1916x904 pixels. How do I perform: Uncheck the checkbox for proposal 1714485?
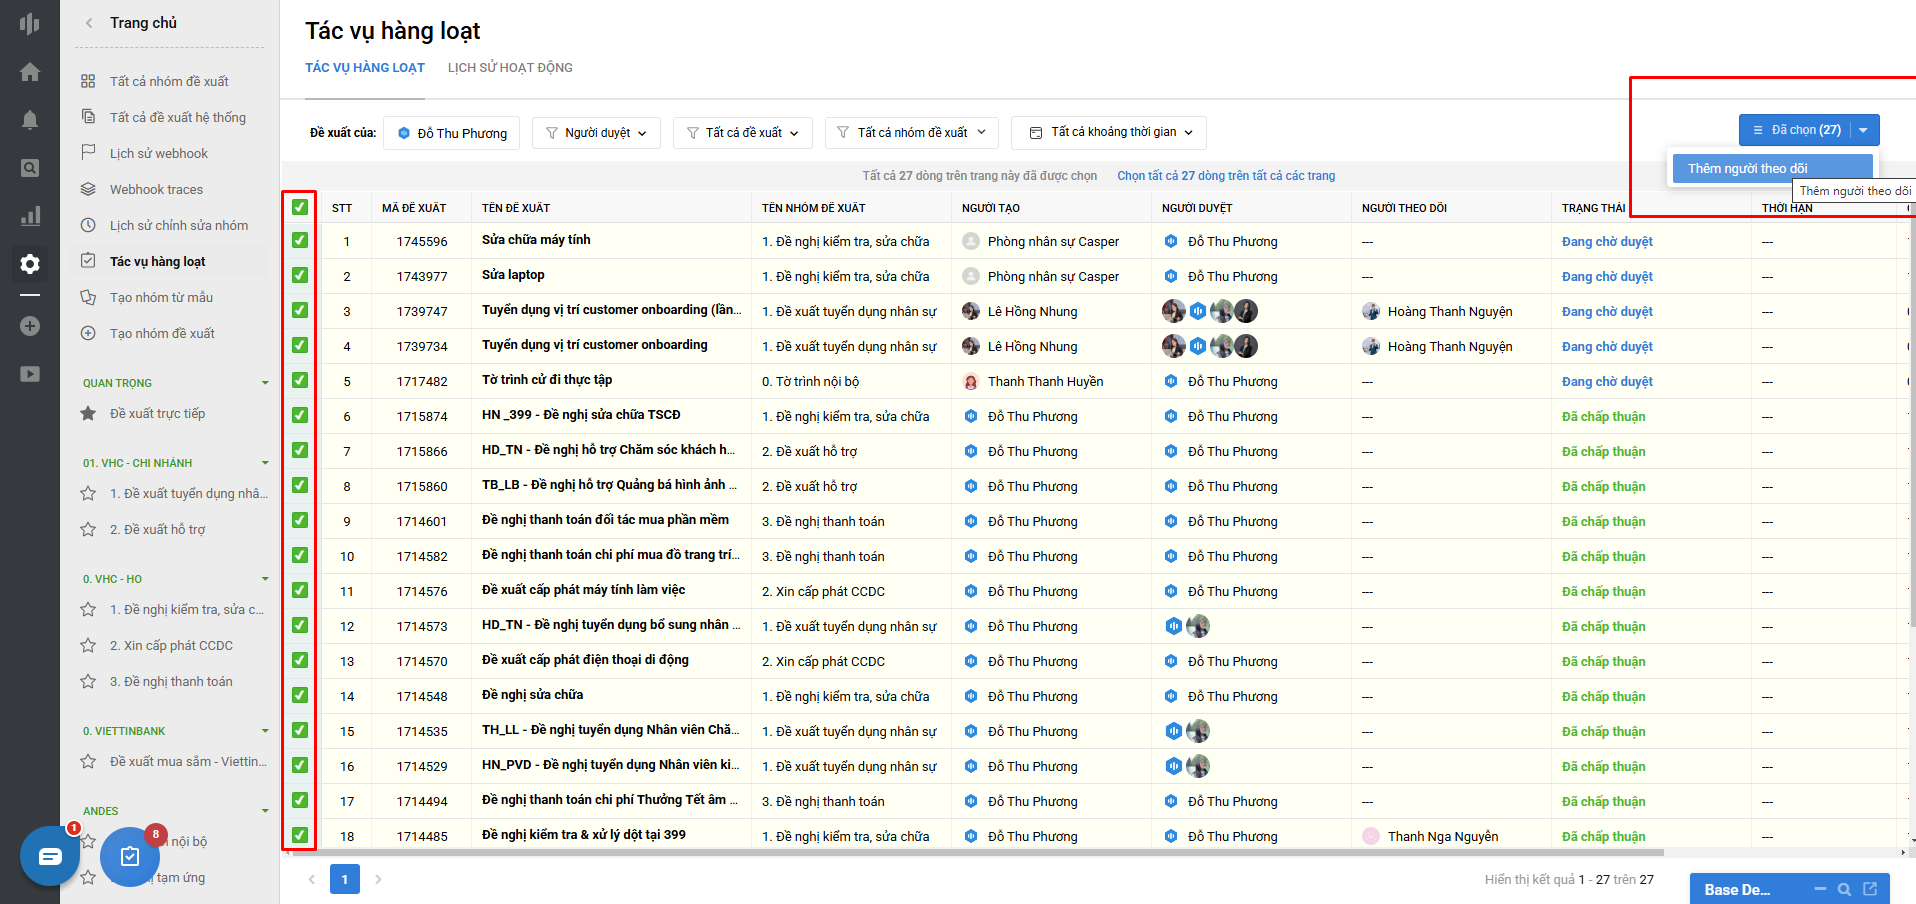pyautogui.click(x=300, y=835)
